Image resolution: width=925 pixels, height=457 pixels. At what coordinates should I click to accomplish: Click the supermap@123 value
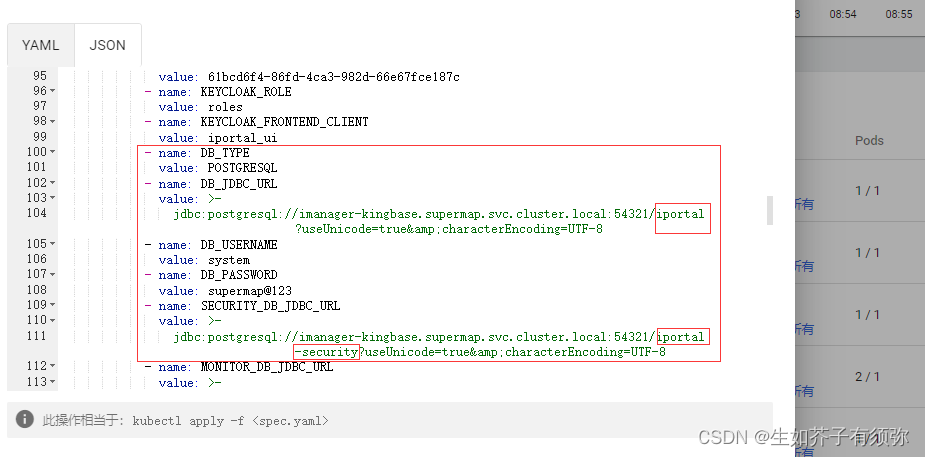(x=250, y=291)
